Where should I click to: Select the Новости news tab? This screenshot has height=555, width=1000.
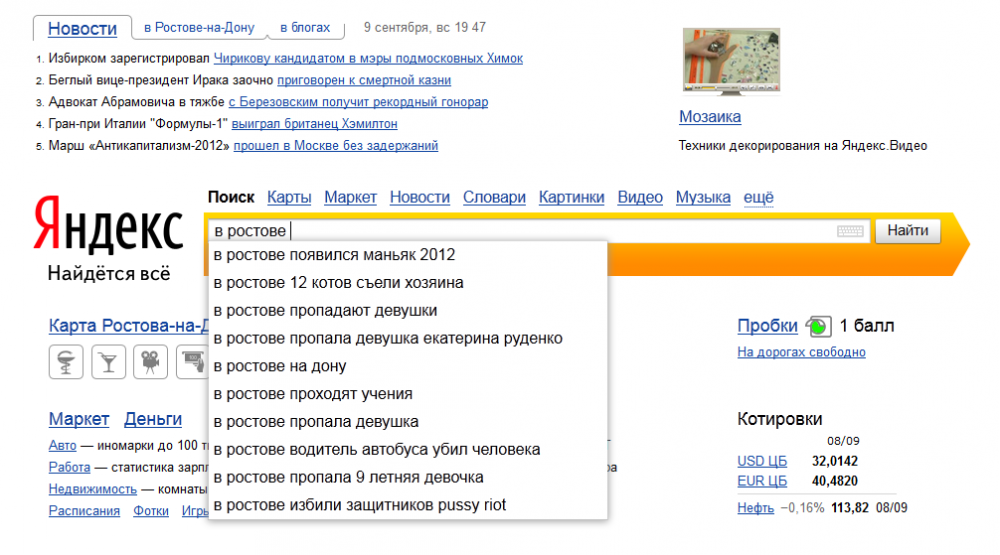(82, 29)
